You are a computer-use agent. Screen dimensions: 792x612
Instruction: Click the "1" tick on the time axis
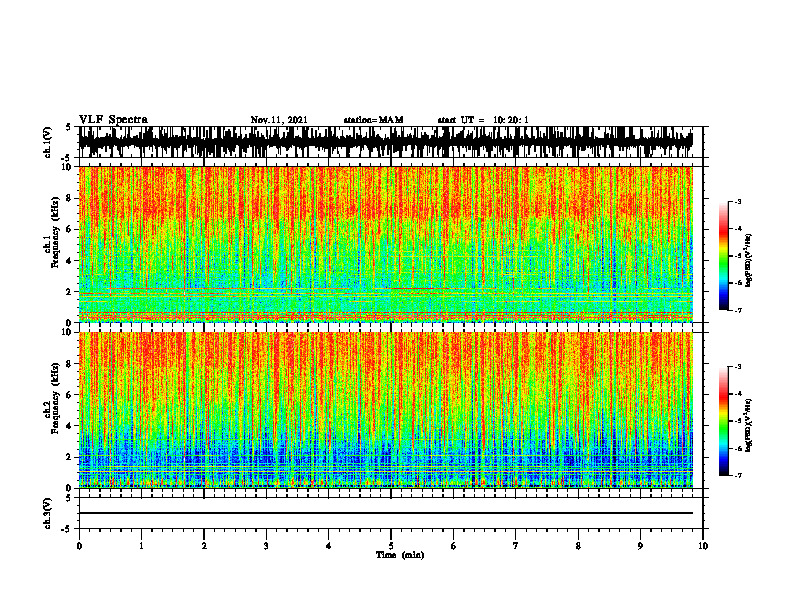click(141, 546)
